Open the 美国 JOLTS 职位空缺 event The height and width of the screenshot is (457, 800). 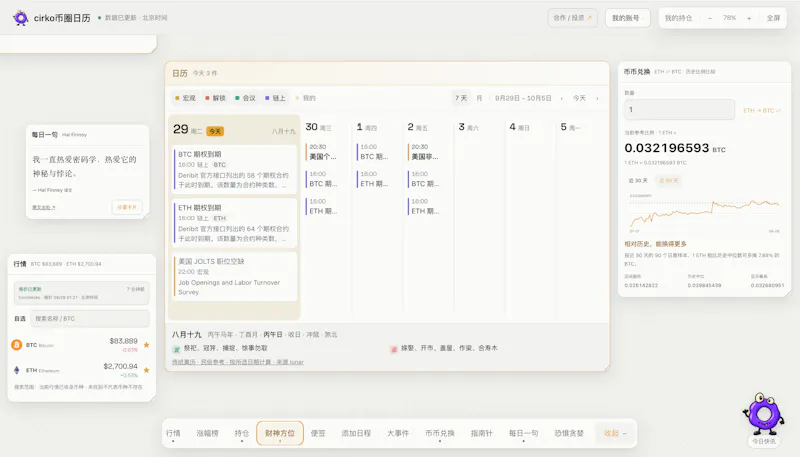(235, 276)
